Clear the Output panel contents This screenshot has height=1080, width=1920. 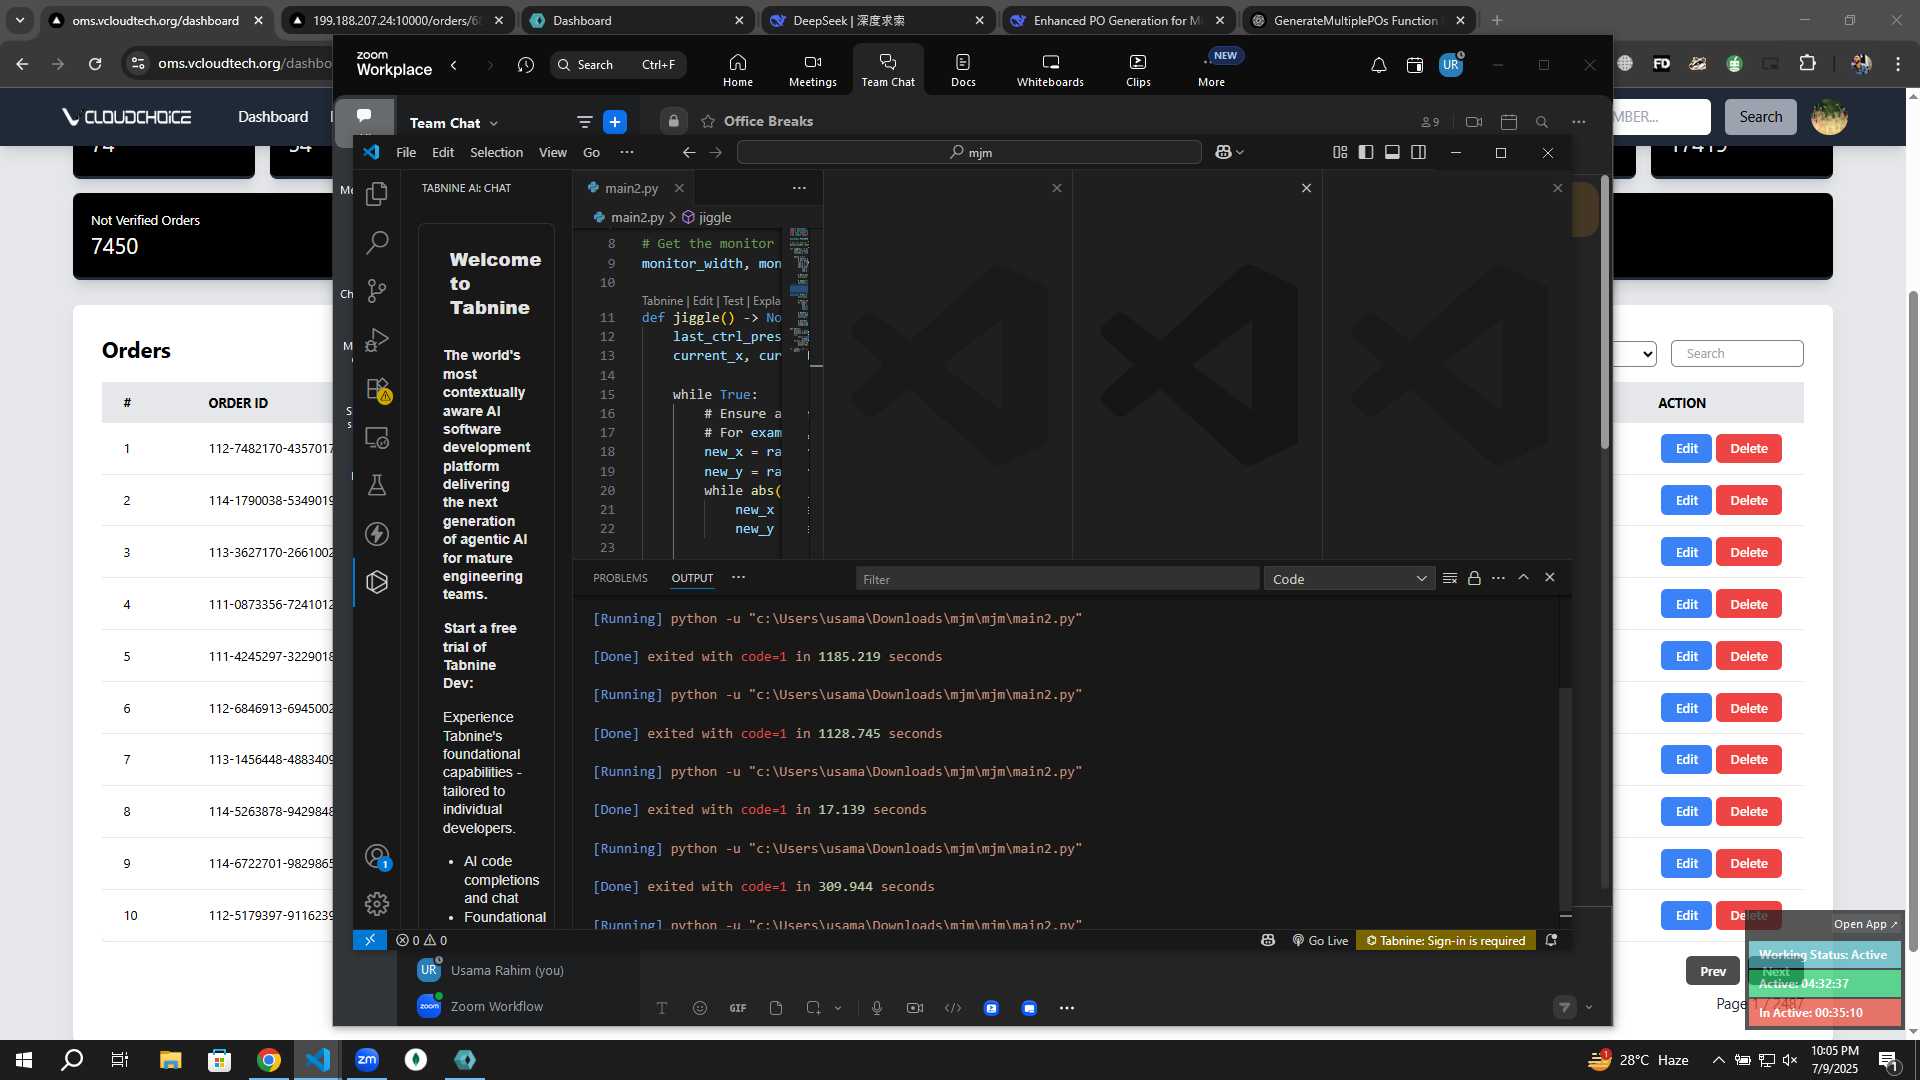1450,578
